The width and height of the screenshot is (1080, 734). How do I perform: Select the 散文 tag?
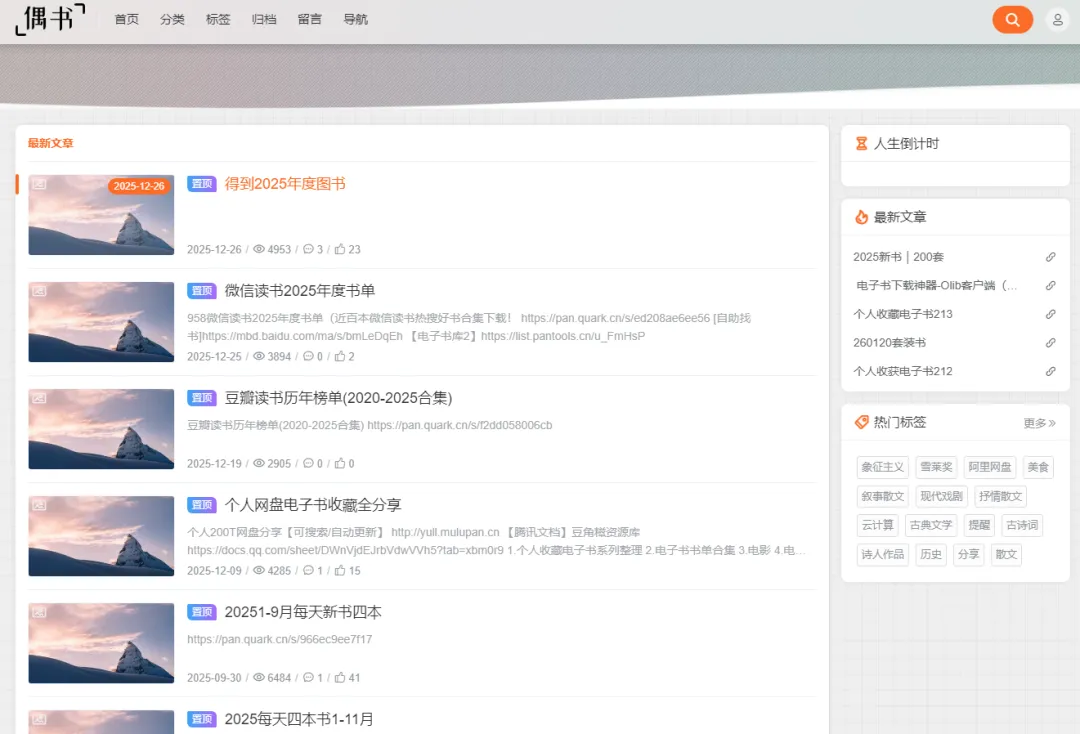click(1006, 554)
